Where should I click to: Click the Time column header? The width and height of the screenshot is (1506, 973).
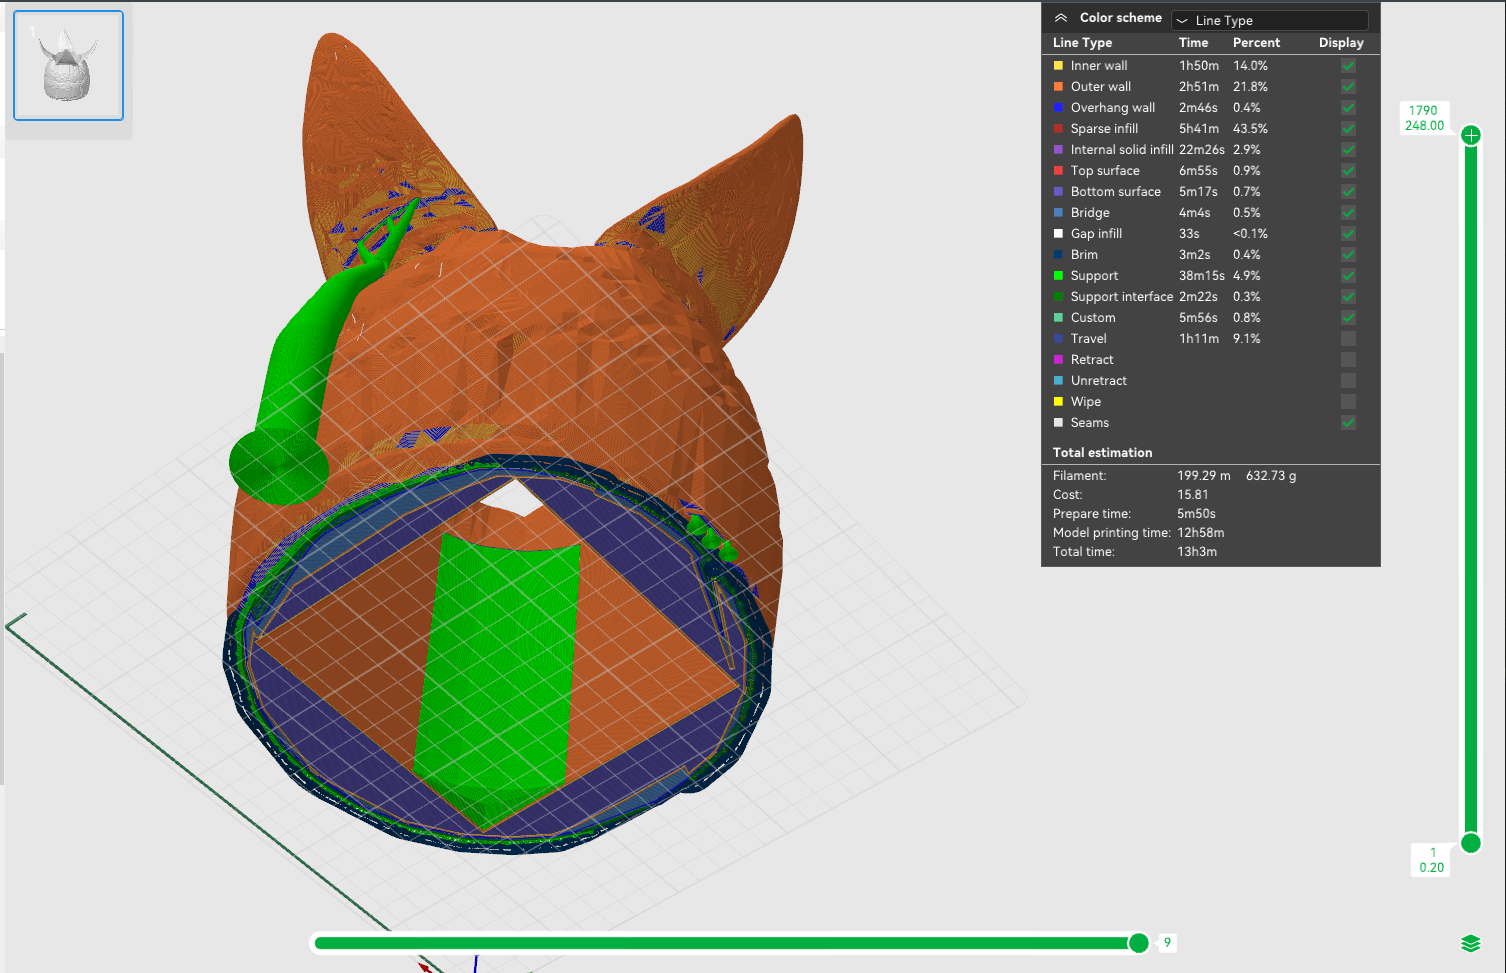pos(1193,43)
